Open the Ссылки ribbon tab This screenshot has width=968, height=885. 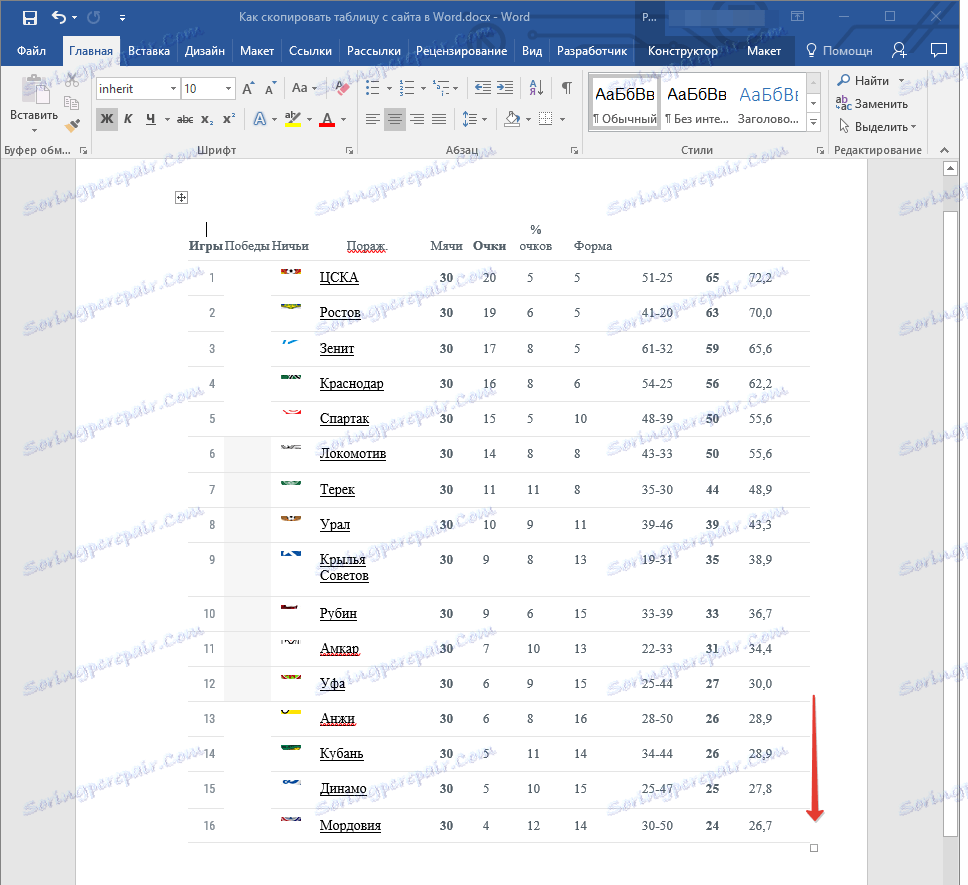coord(310,51)
